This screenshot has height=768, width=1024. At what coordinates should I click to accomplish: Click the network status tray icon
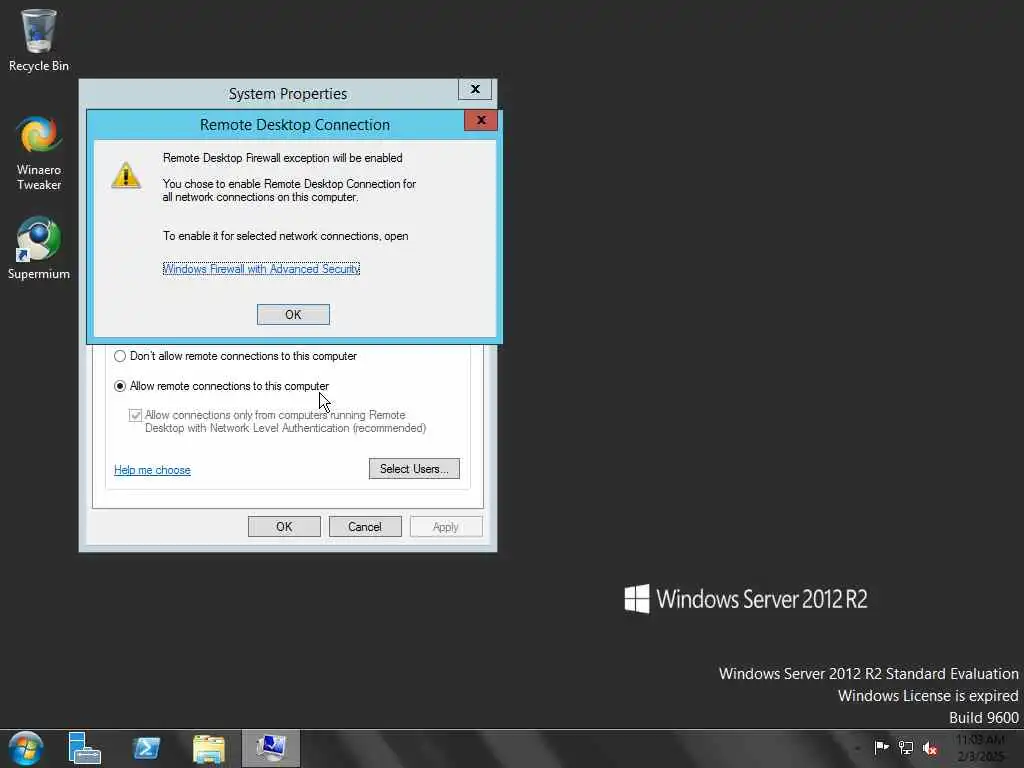(x=906, y=748)
